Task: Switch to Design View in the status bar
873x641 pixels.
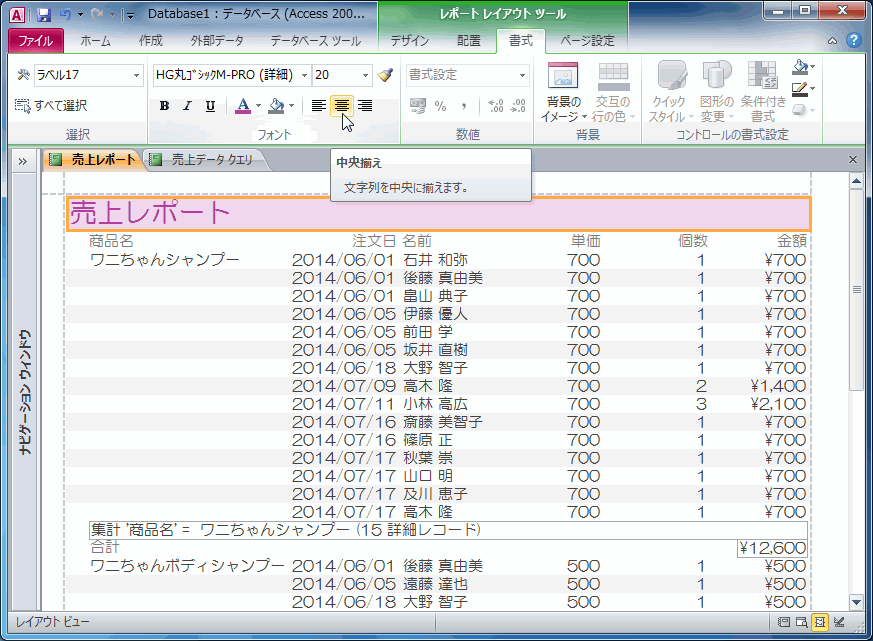Action: click(838, 622)
